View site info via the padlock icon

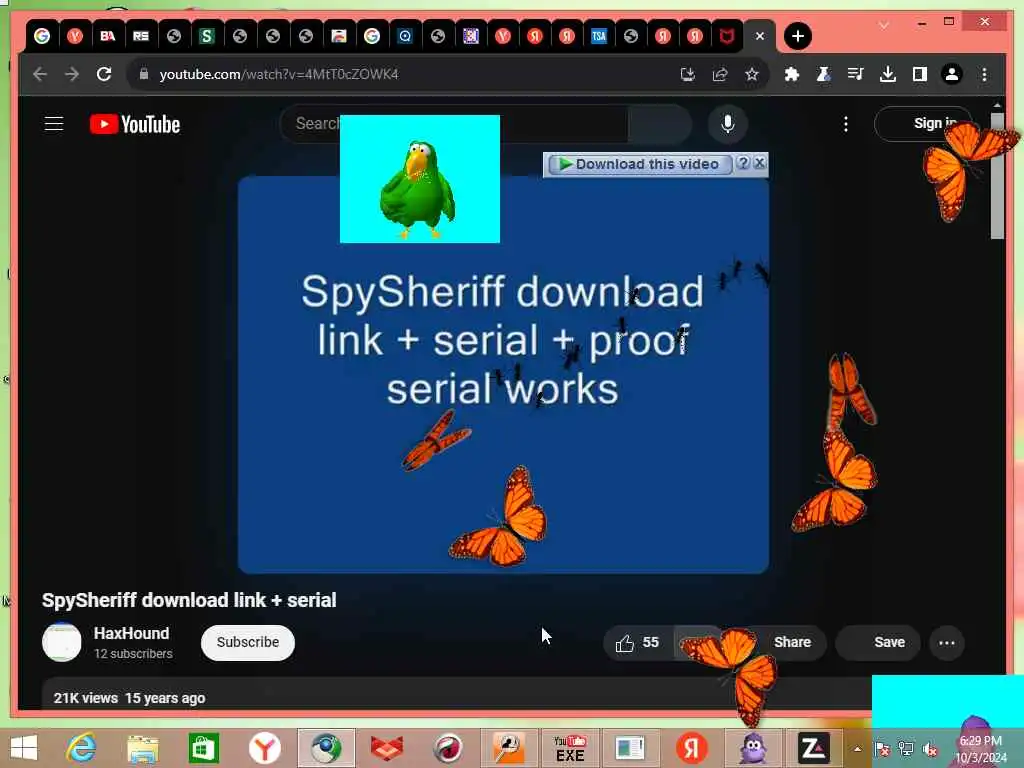[144, 74]
